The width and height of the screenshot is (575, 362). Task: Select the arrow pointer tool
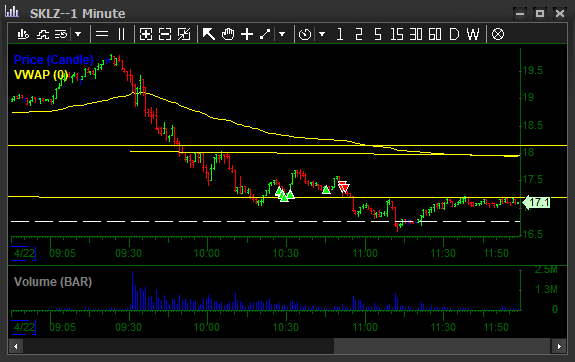[209, 34]
